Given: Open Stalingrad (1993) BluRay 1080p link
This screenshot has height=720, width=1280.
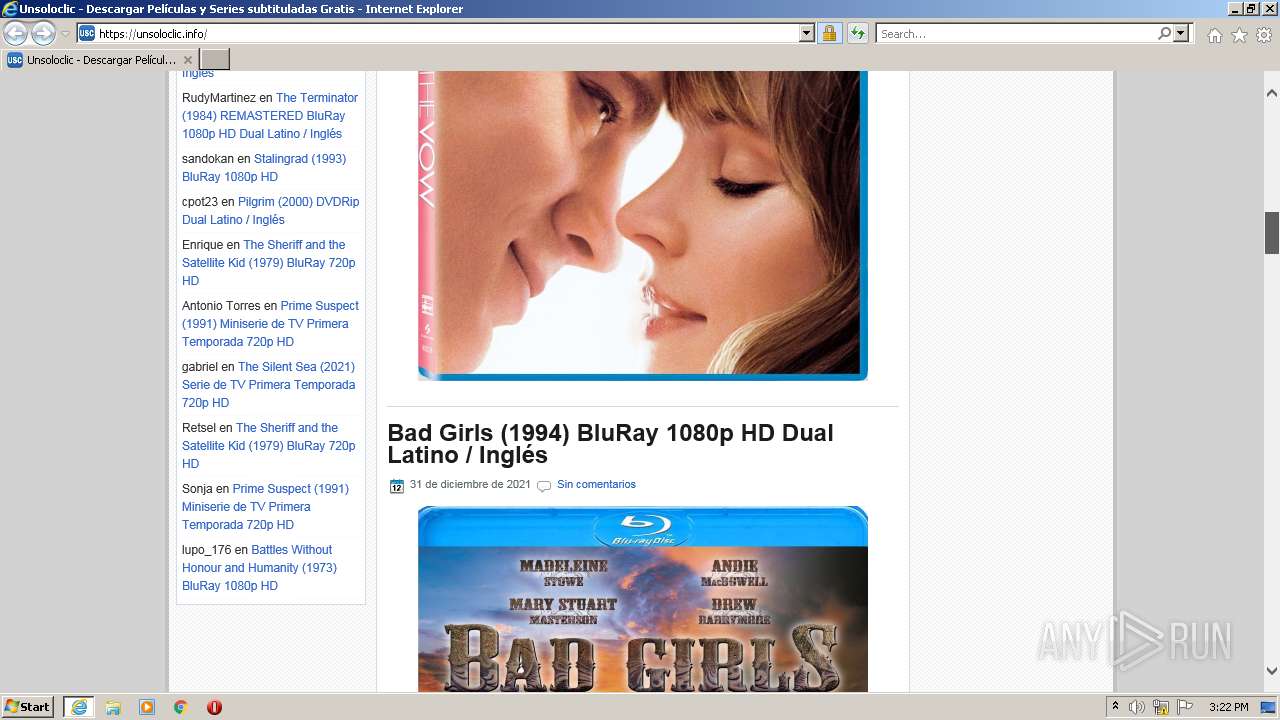Looking at the screenshot, I should (264, 168).
